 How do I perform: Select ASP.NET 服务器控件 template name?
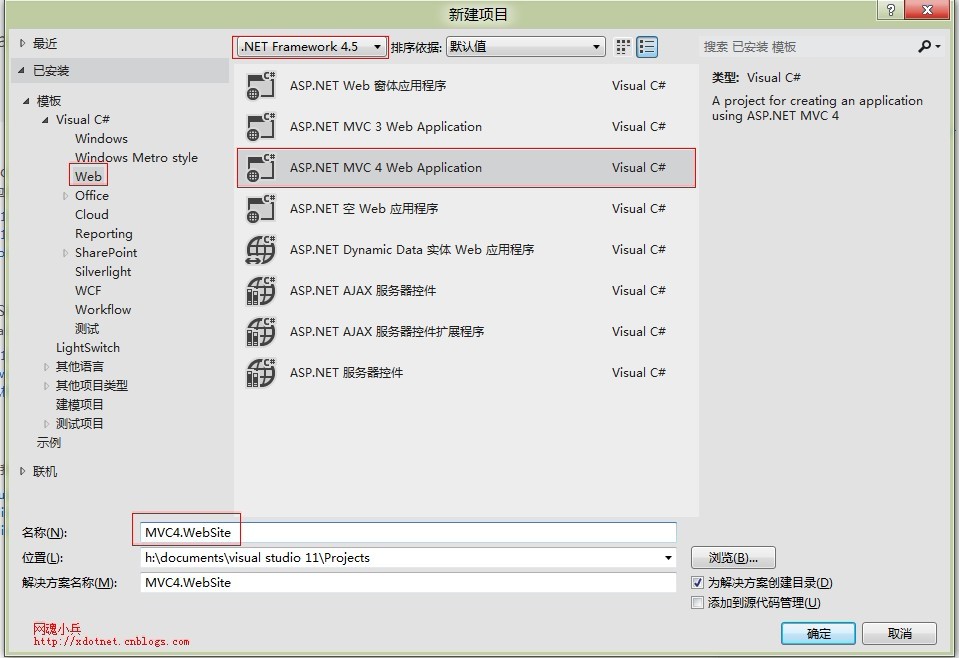tap(346, 372)
